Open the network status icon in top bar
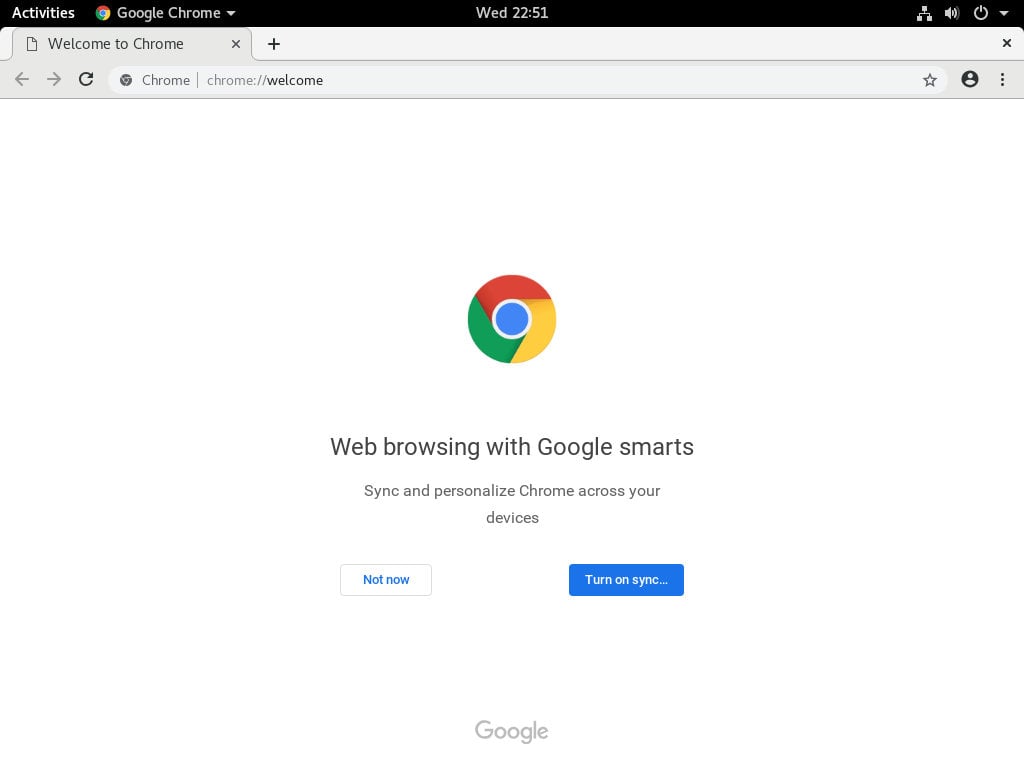 [x=924, y=13]
